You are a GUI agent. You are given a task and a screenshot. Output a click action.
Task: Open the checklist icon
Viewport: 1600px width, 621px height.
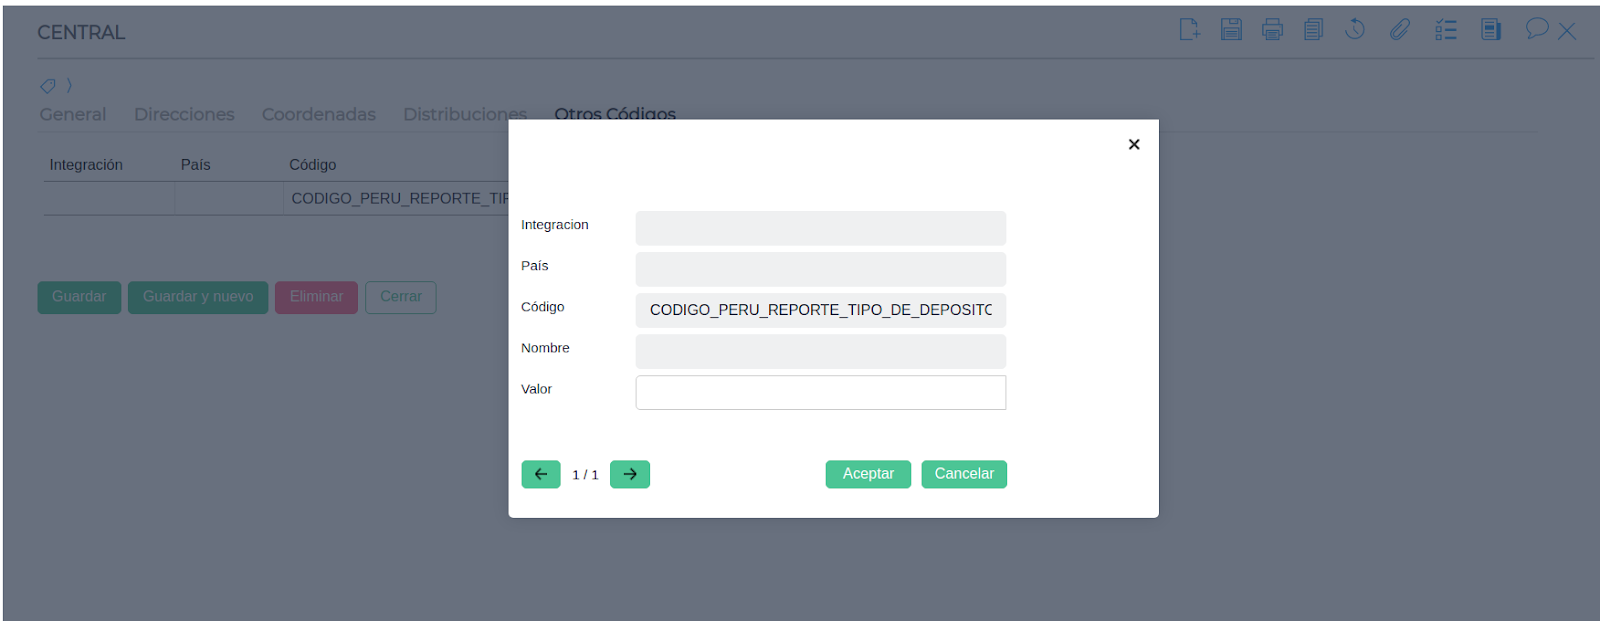tap(1446, 30)
